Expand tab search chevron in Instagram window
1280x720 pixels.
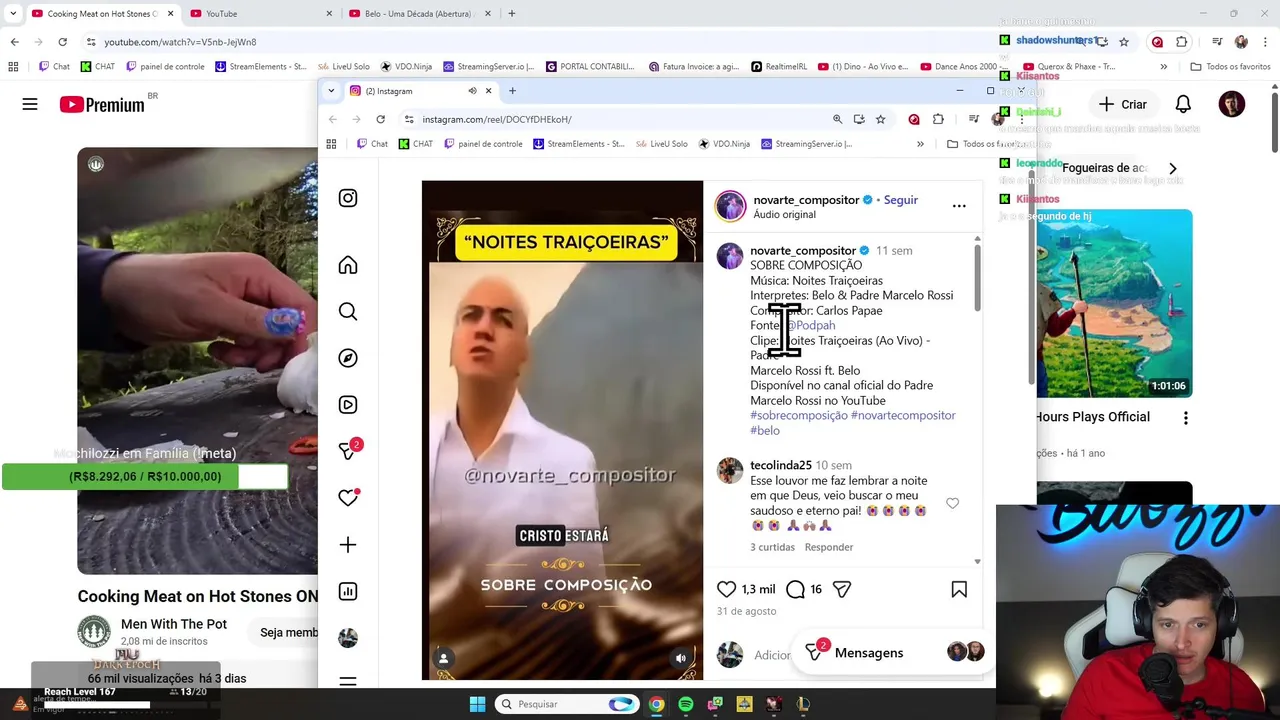(331, 91)
